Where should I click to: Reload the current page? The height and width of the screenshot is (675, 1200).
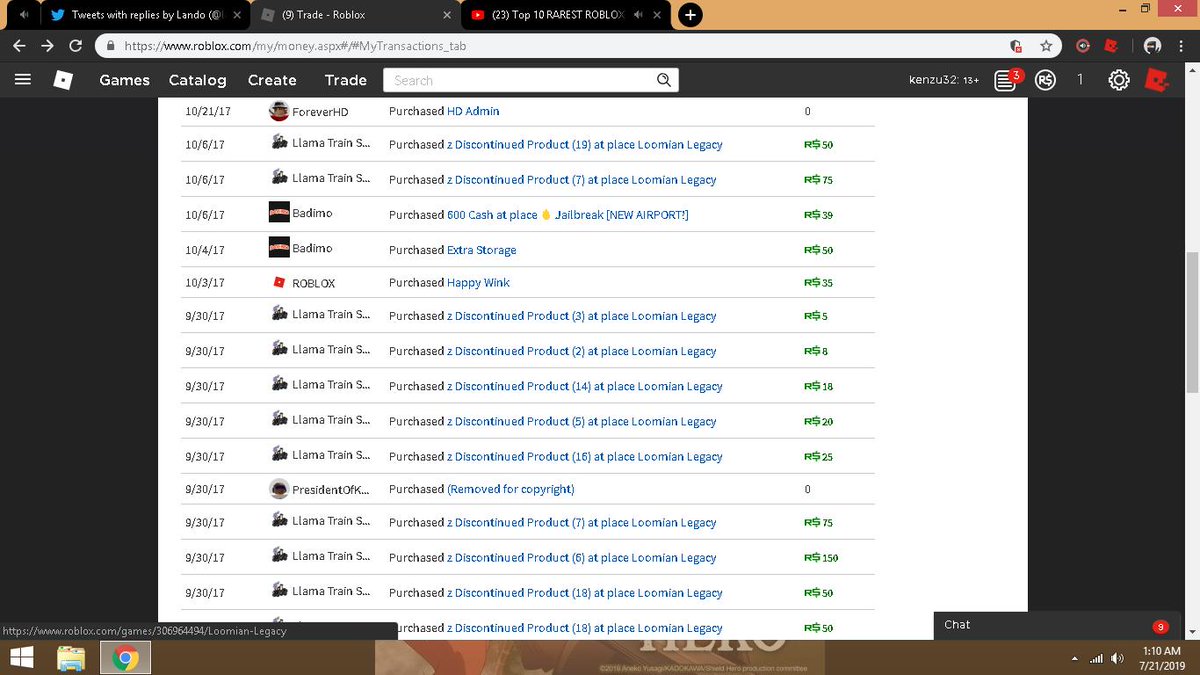[75, 46]
